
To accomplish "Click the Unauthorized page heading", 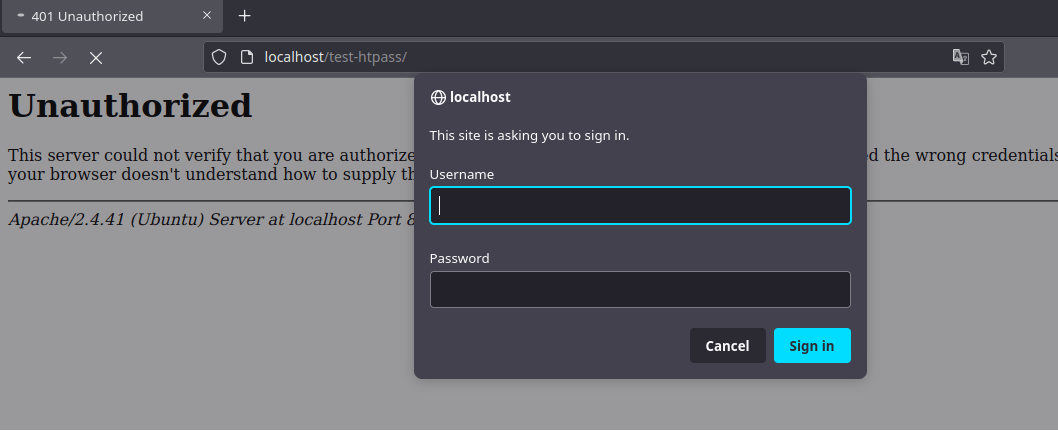I will point(130,105).
